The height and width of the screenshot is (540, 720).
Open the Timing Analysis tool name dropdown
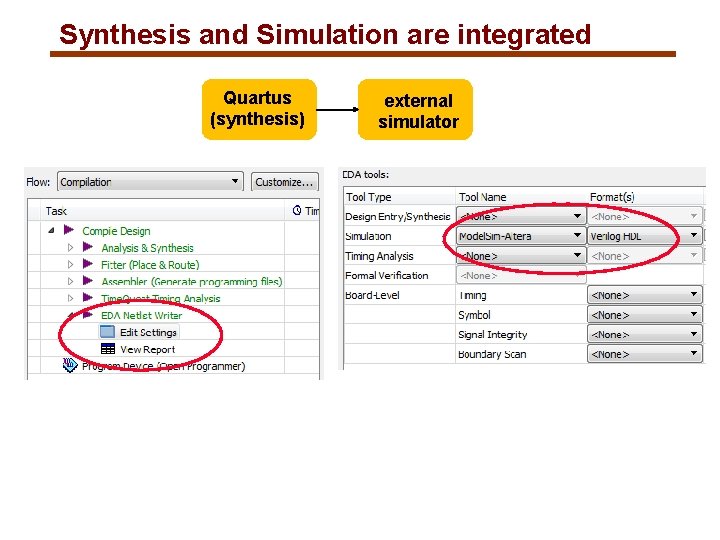[521, 256]
